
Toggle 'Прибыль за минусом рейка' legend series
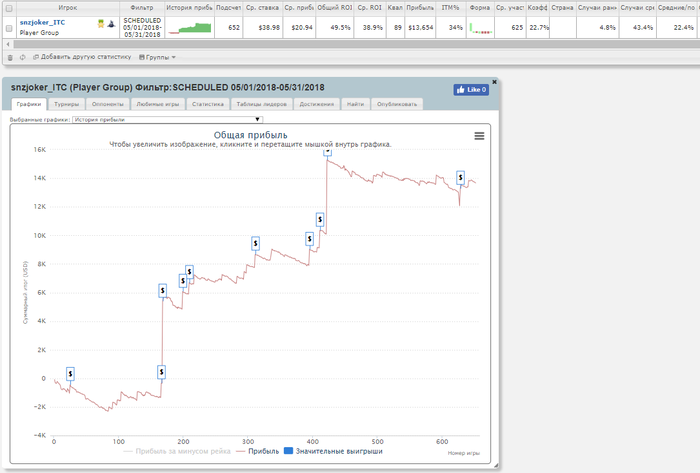tap(177, 452)
